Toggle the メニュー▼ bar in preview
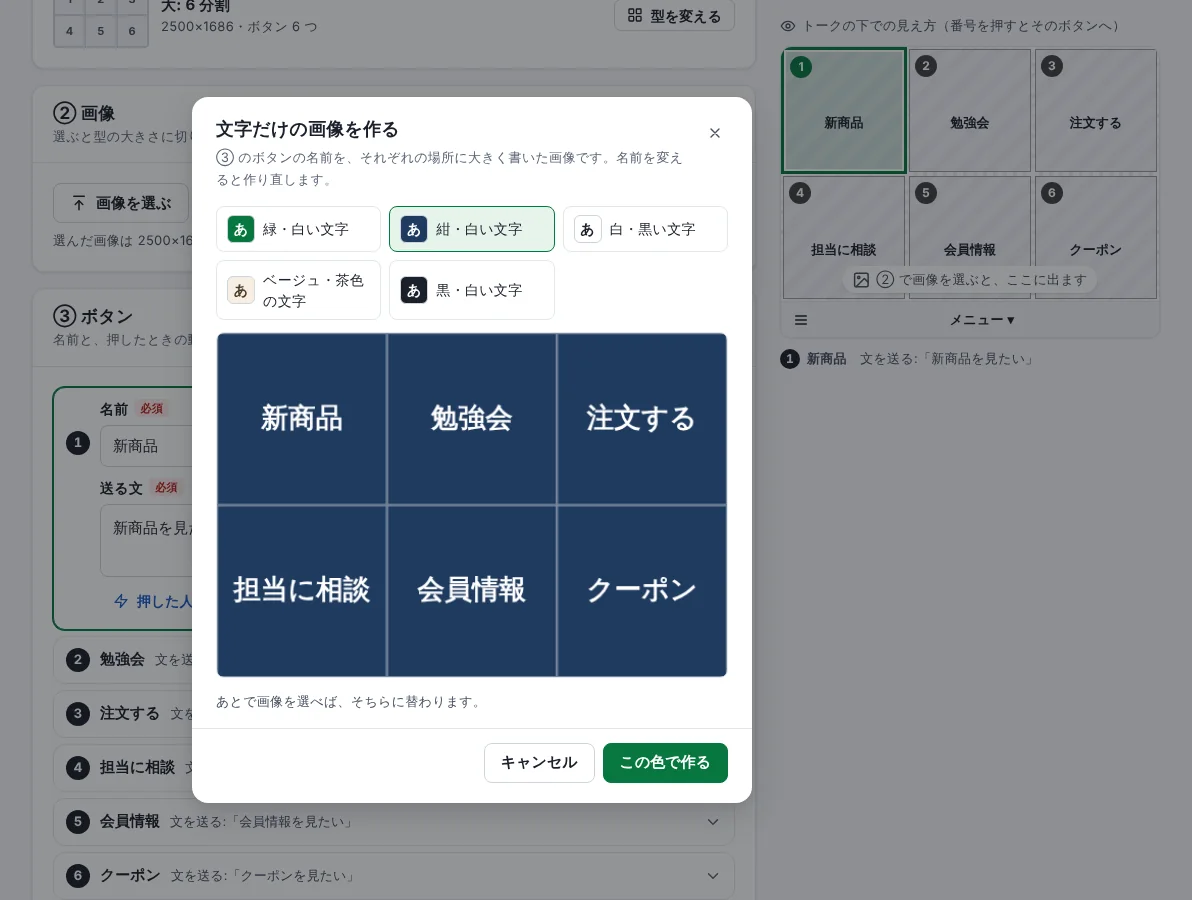Screen dimensions: 1192x900 981,320
